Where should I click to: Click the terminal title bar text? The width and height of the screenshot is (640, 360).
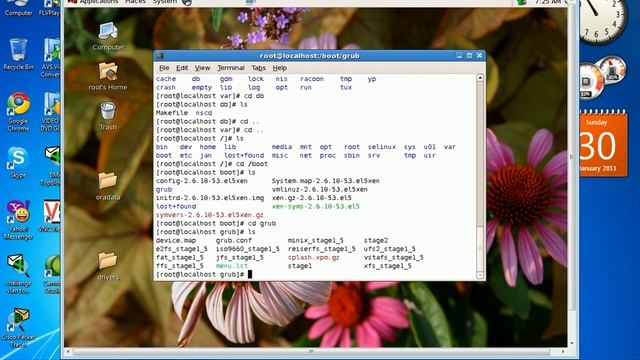coord(309,56)
